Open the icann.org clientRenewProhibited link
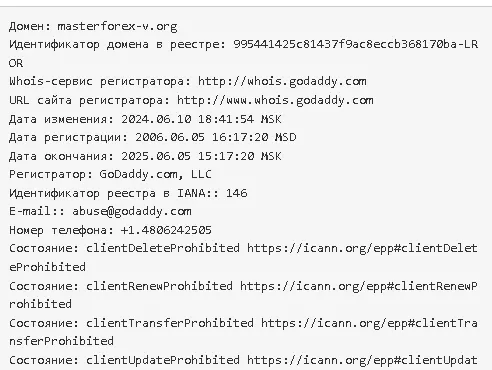This screenshot has height=370, width=492. point(359,286)
